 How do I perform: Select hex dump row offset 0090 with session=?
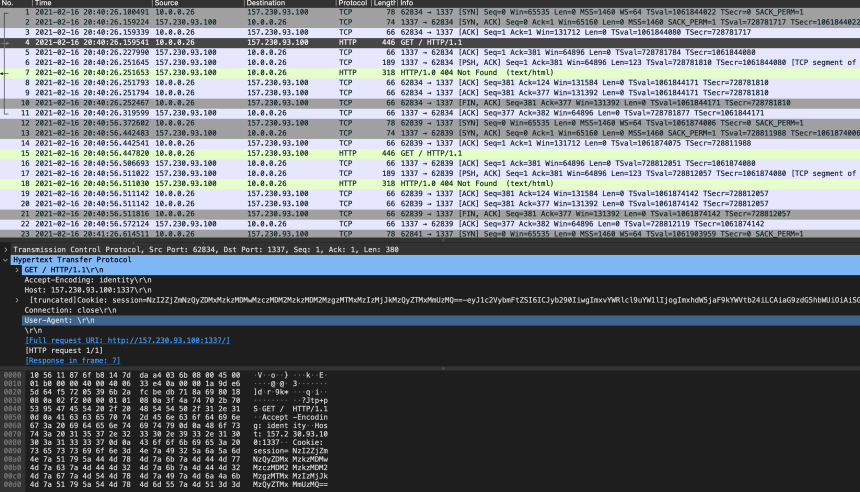165,451
